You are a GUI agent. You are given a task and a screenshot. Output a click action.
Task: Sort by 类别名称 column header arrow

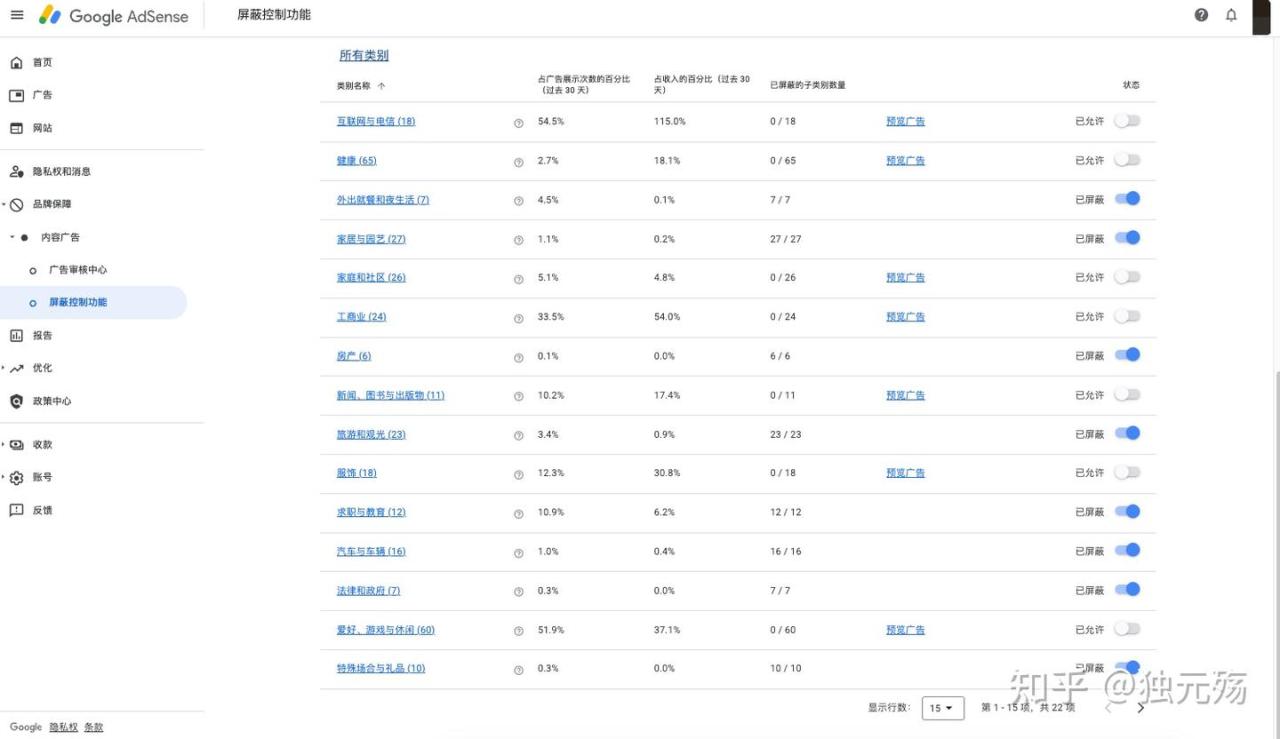381,86
